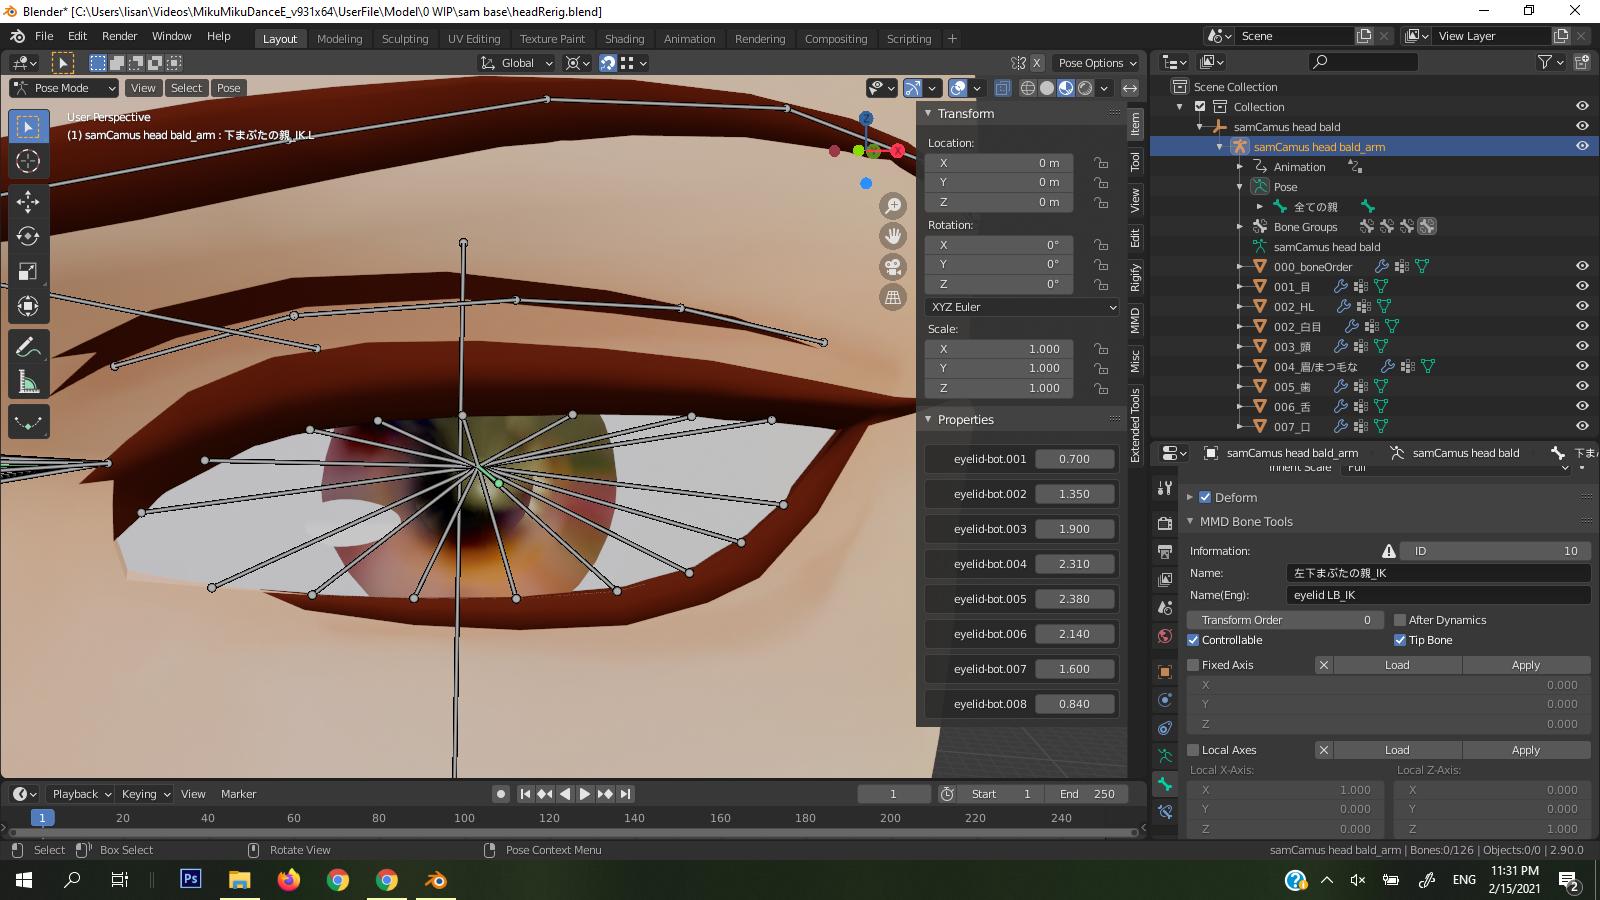Switch perspective/orthographic grid icon
This screenshot has height=900, width=1600.
(893, 297)
